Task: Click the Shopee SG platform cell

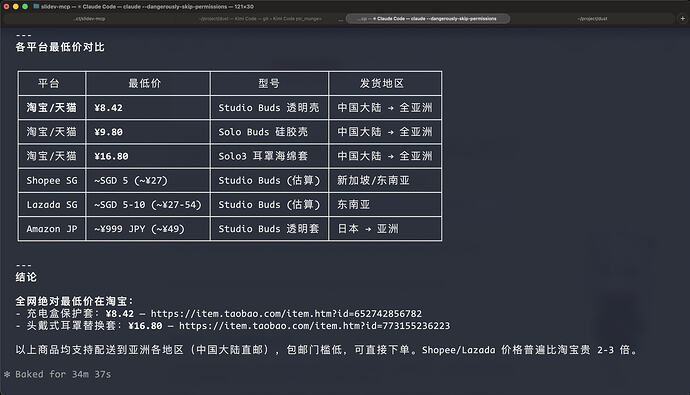Action: (x=52, y=180)
